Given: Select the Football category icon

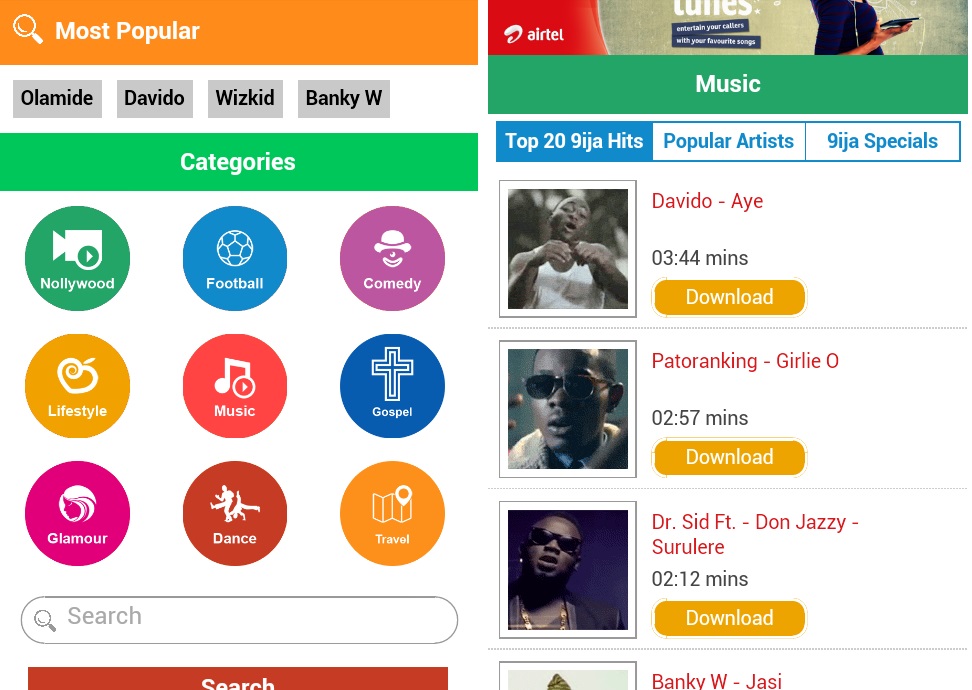Looking at the screenshot, I should coord(235,258).
